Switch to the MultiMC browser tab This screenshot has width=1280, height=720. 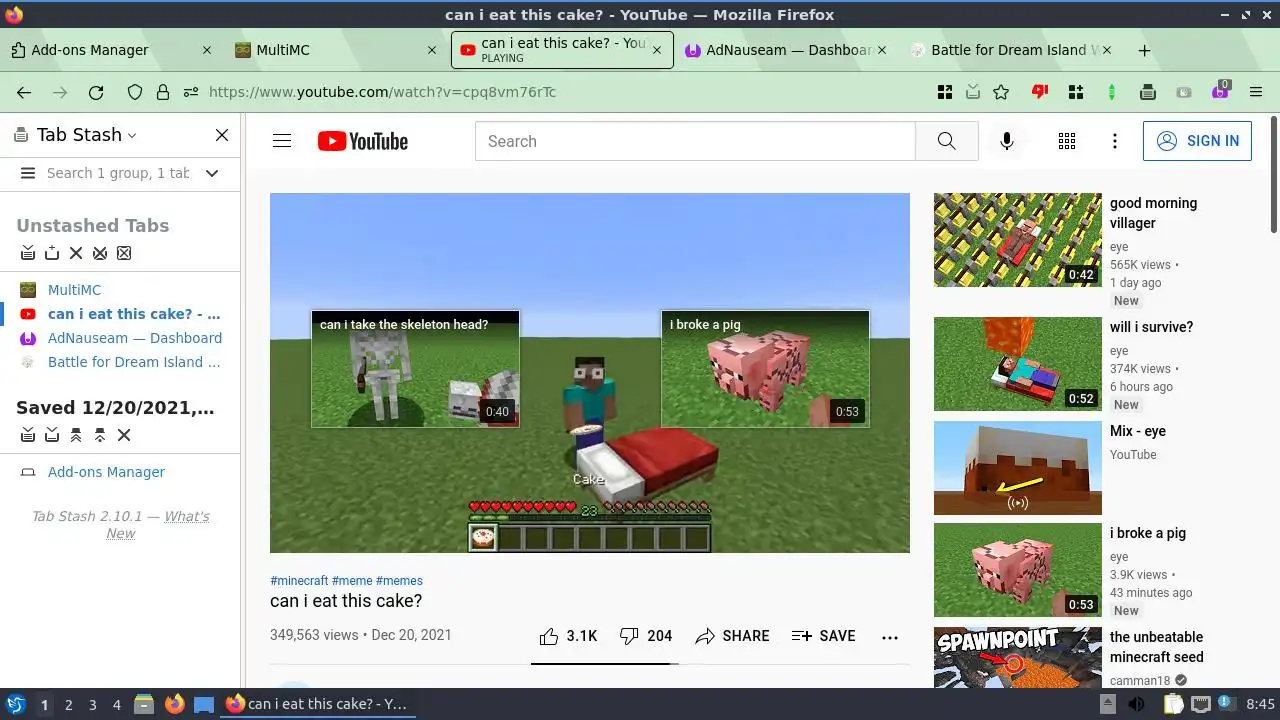335,50
